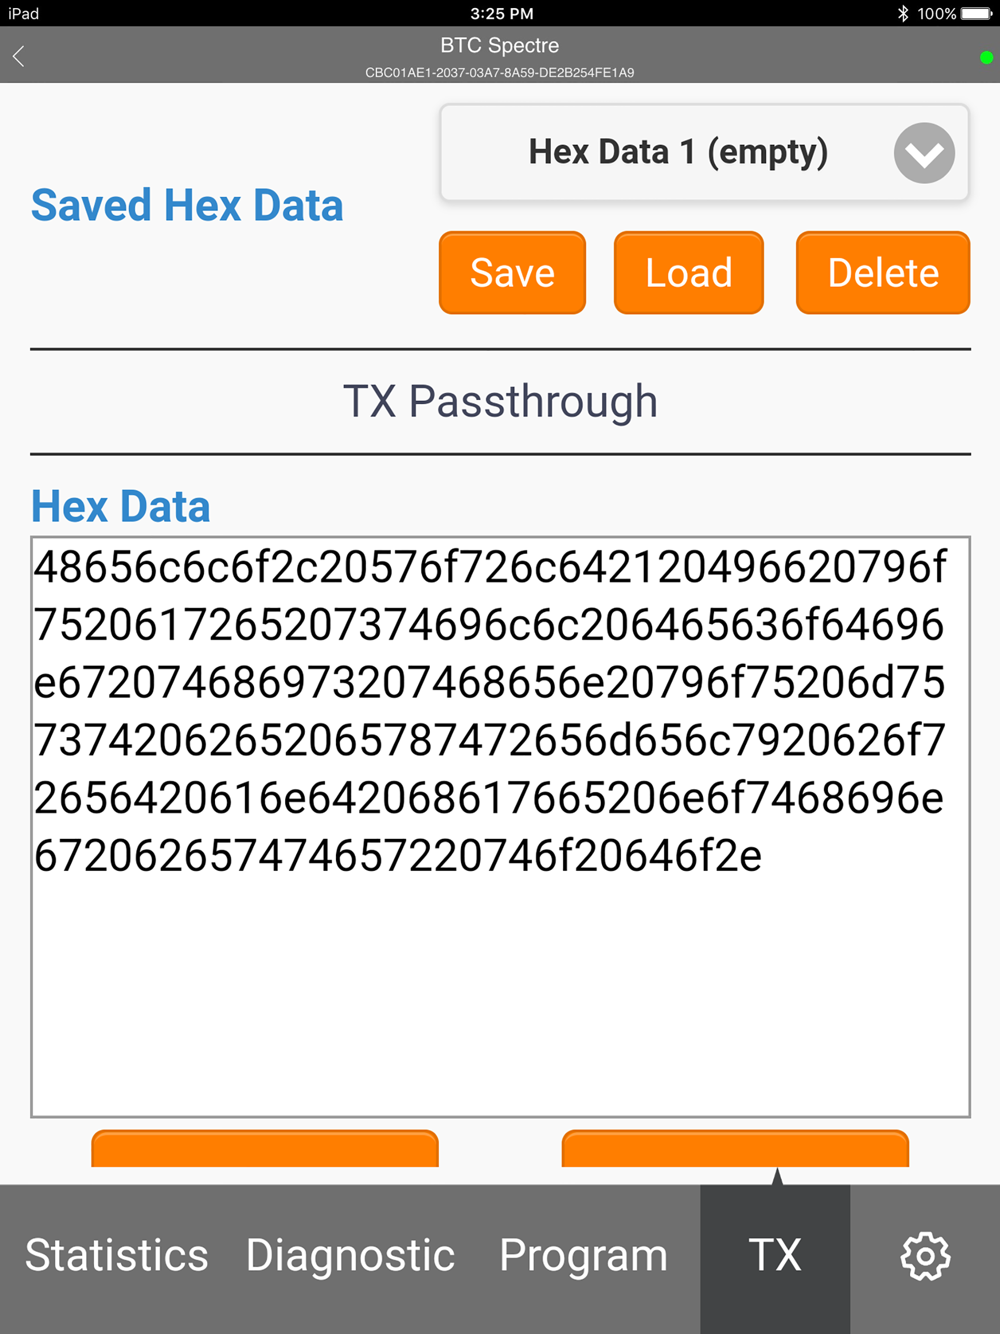
Task: Tap the back arrow icon
Action: 18,56
